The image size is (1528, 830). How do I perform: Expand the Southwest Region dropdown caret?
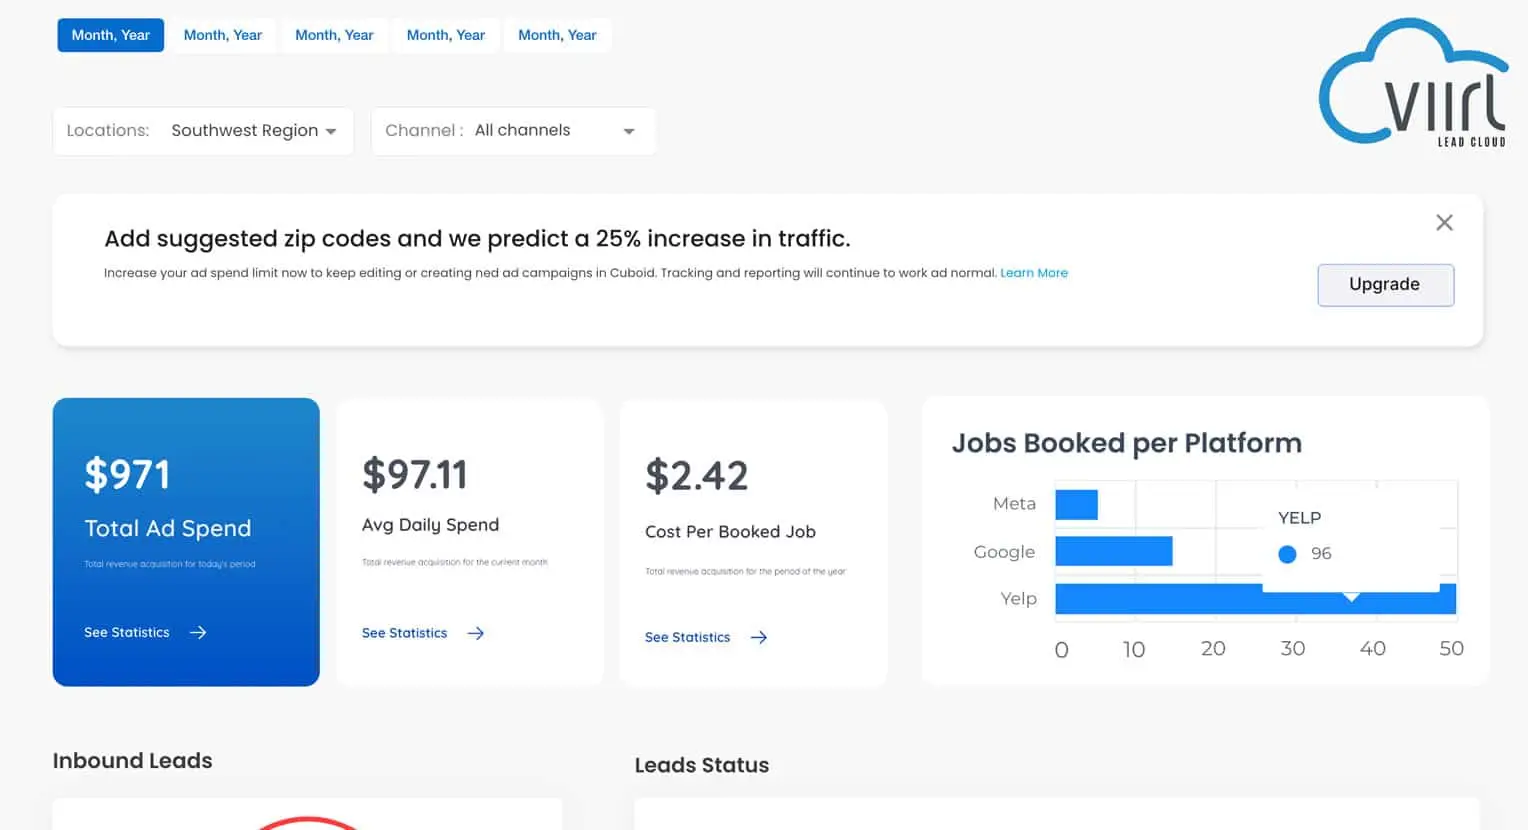(331, 132)
